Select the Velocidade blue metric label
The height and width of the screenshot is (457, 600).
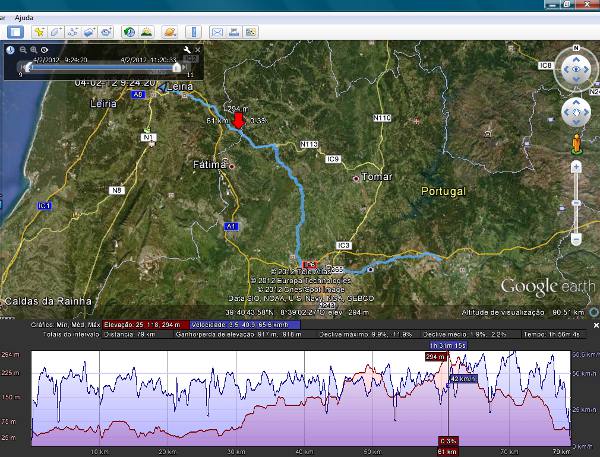[x=245, y=325]
